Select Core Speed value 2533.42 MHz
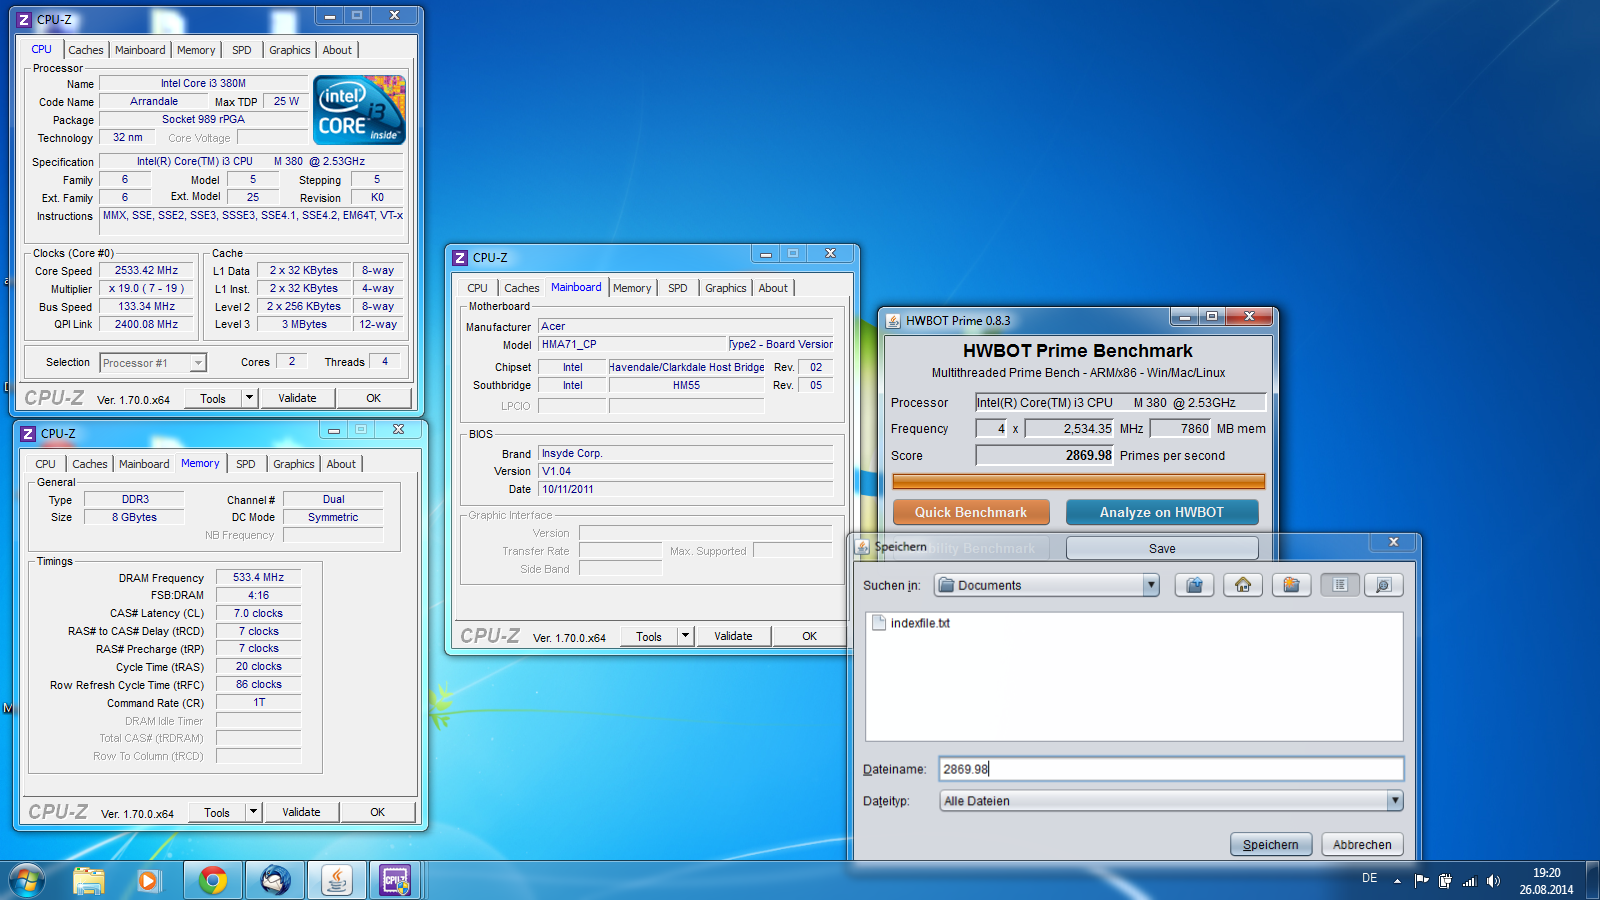This screenshot has height=900, width=1600. (x=146, y=270)
